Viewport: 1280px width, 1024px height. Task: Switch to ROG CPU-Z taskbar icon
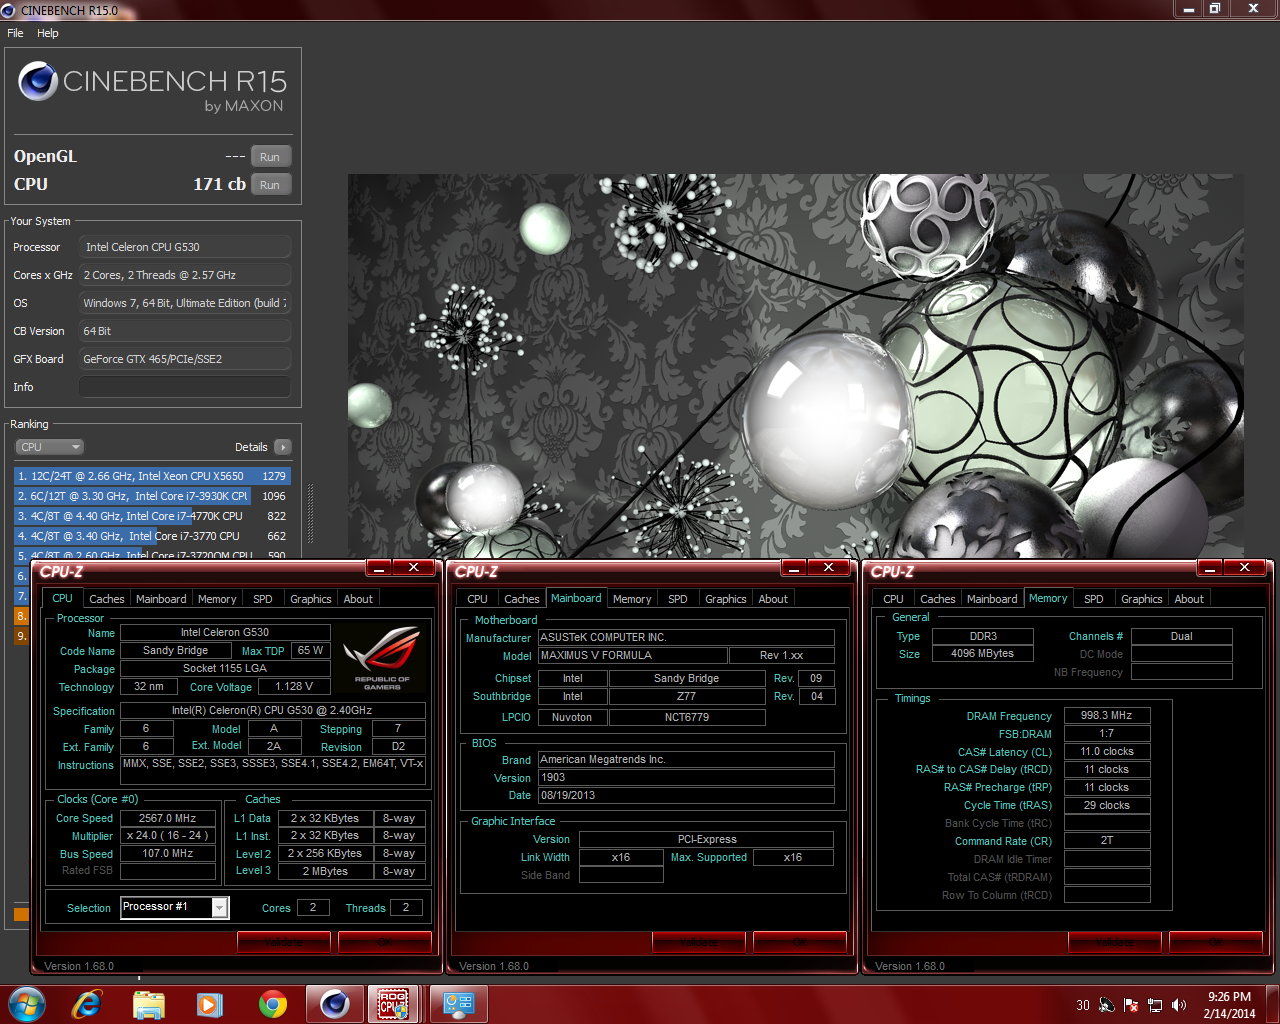393,1004
